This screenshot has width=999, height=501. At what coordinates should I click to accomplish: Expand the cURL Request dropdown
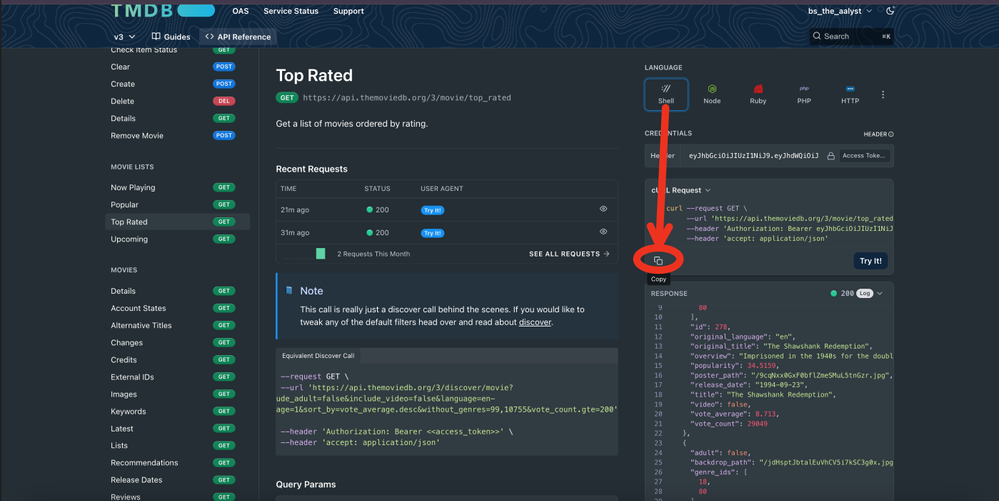click(x=682, y=190)
